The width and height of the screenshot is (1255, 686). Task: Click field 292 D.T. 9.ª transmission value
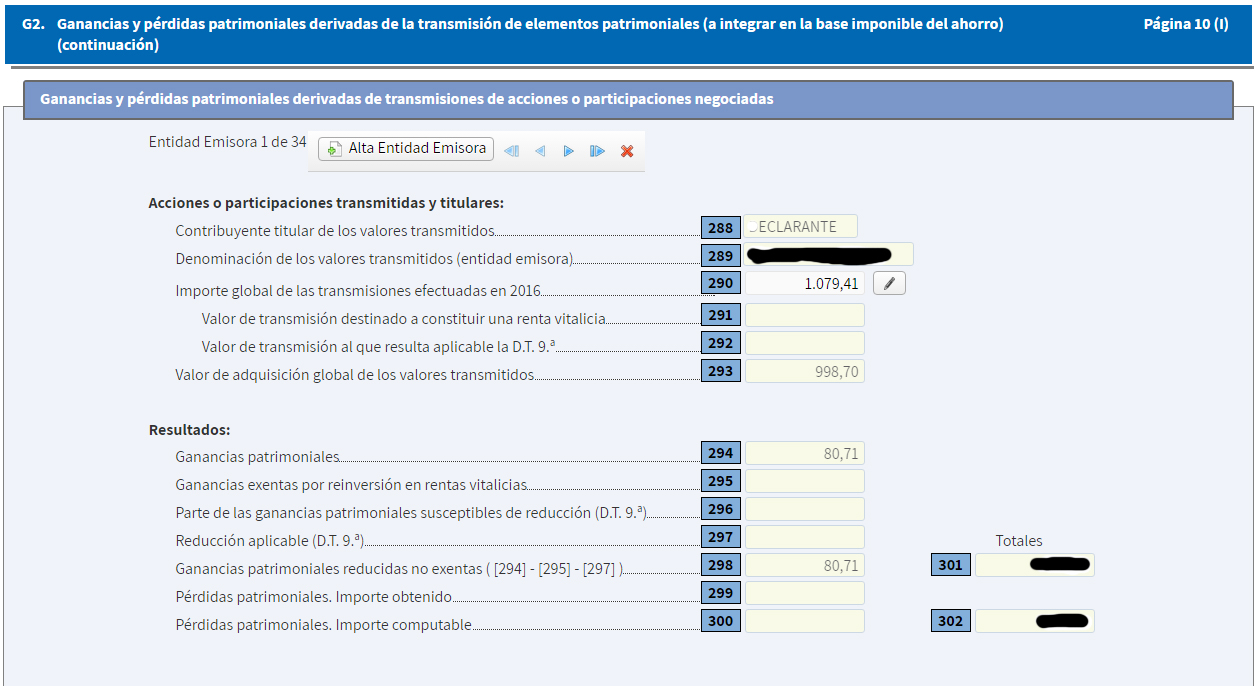804,343
